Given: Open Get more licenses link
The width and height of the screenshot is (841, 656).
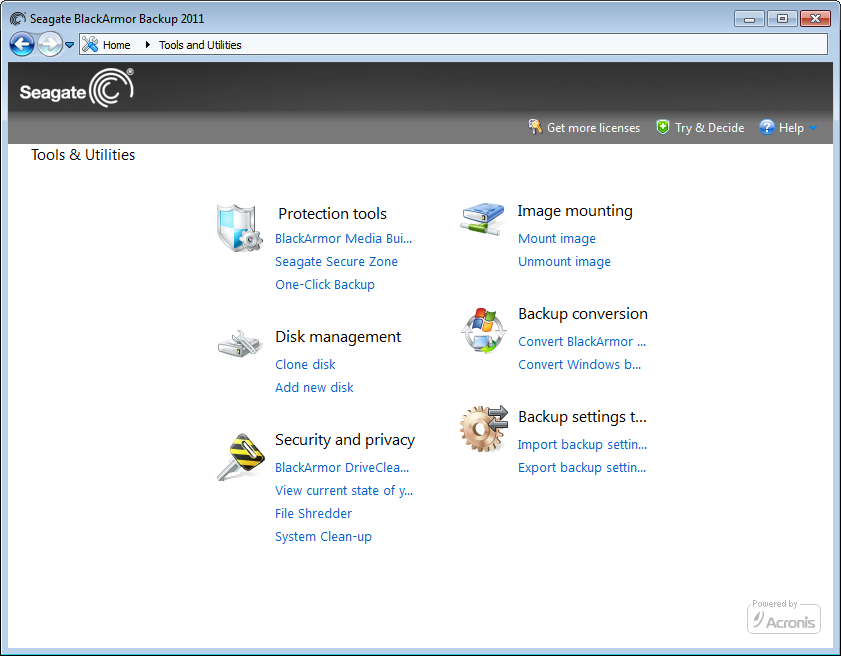Looking at the screenshot, I should (x=593, y=128).
